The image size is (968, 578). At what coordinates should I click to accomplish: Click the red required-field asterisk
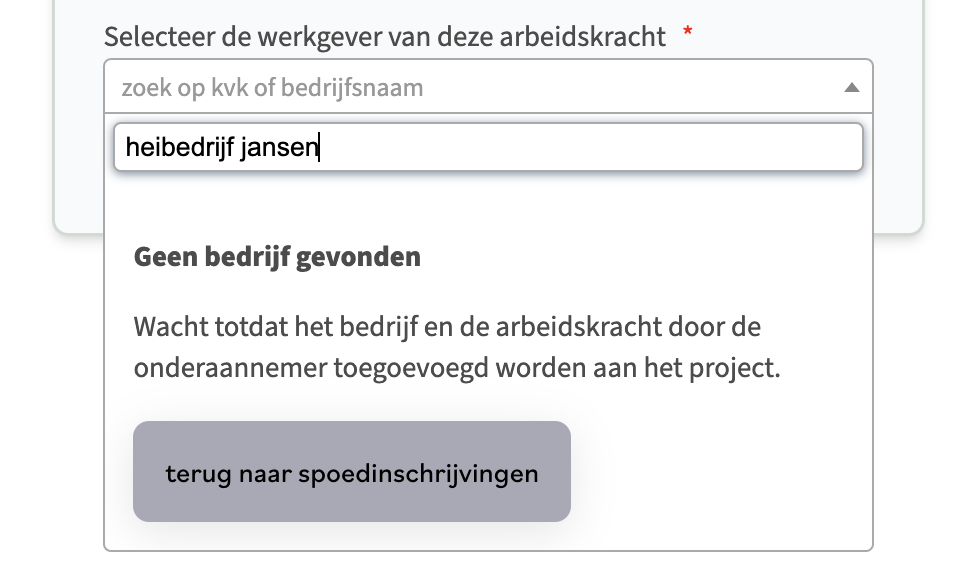point(688,31)
